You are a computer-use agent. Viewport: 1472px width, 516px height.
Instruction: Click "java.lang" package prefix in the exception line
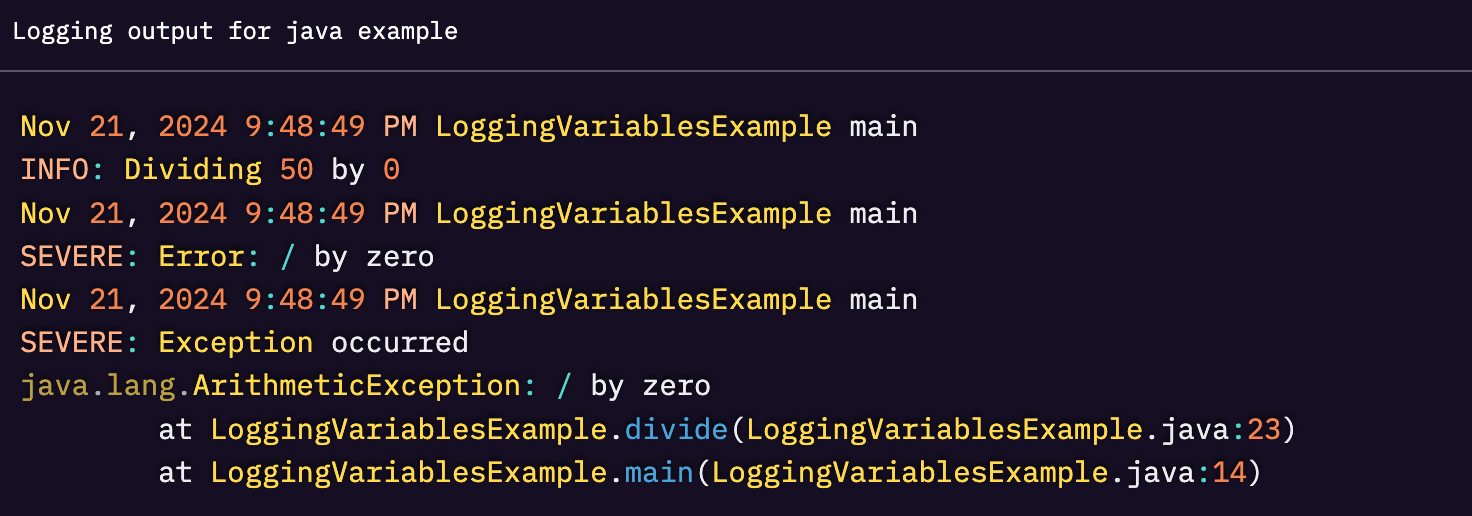98,386
